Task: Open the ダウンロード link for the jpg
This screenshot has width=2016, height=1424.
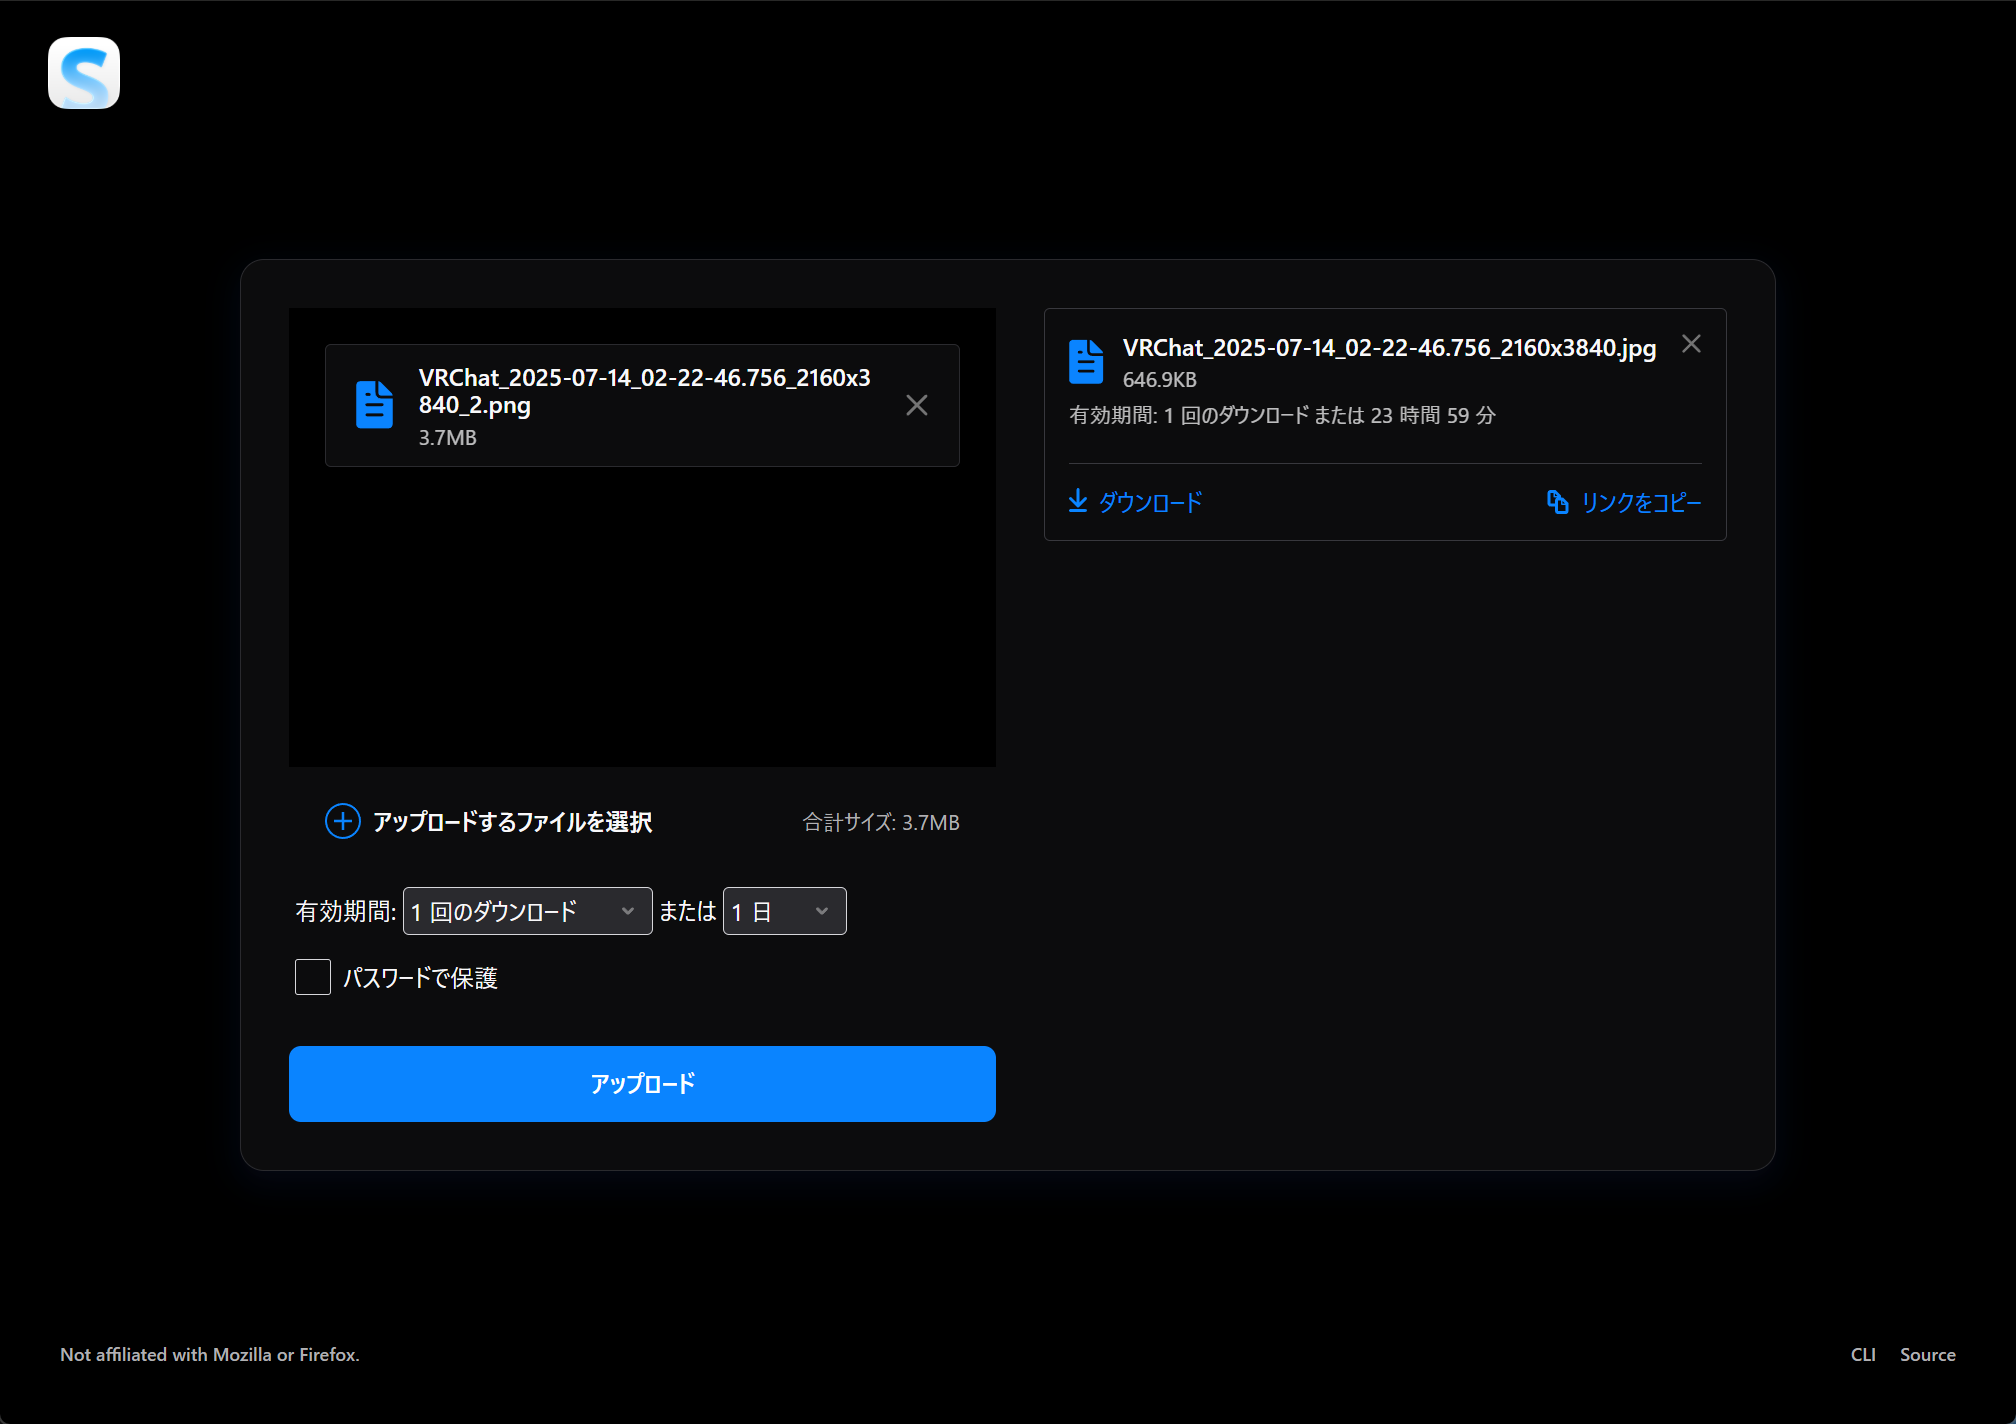Action: (1135, 502)
